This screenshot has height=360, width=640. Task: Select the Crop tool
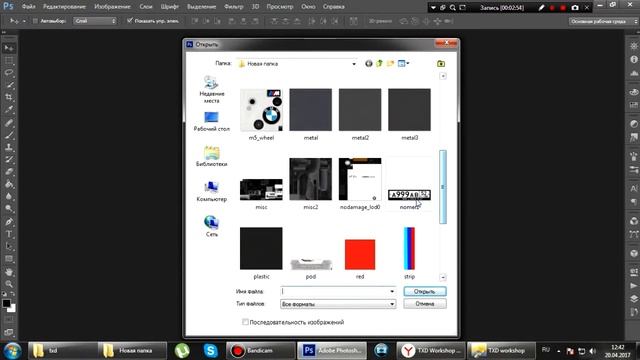[9, 98]
